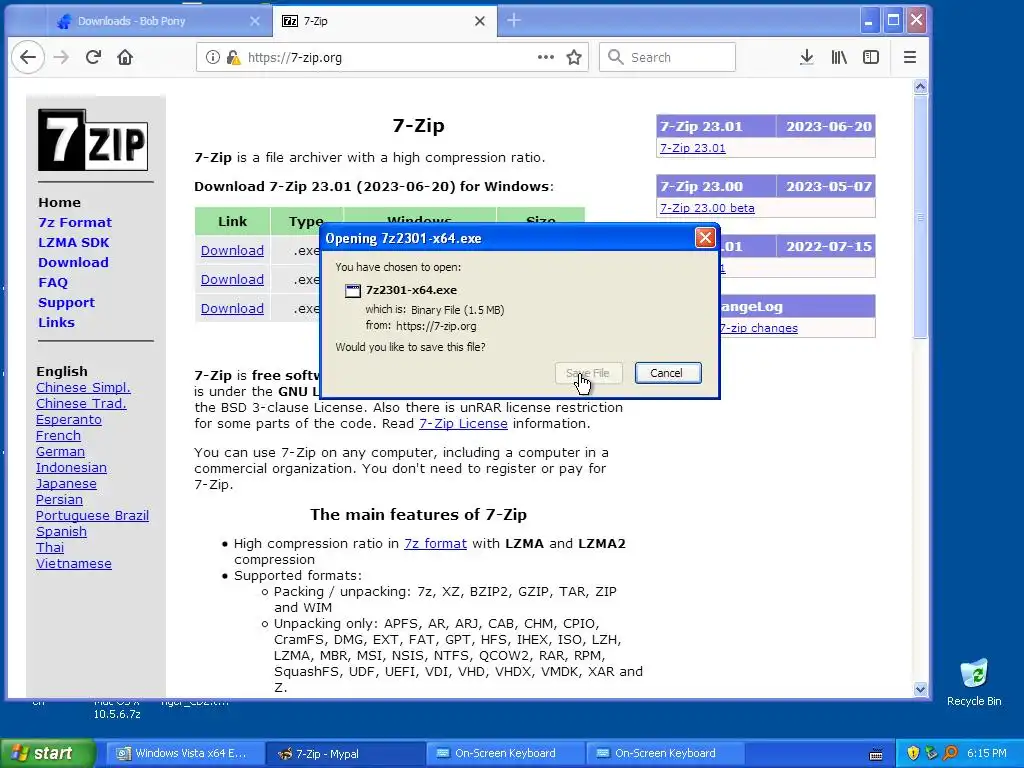This screenshot has height=768, width=1024.
Task: Open the hamburger application menu
Action: pos(910,57)
